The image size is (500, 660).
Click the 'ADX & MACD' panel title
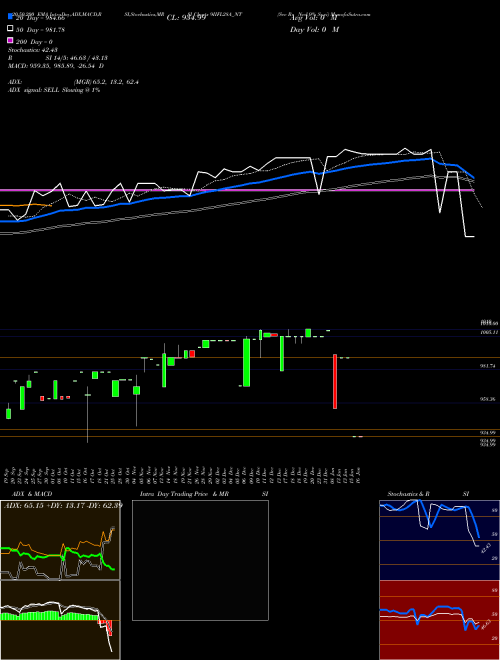32,494
